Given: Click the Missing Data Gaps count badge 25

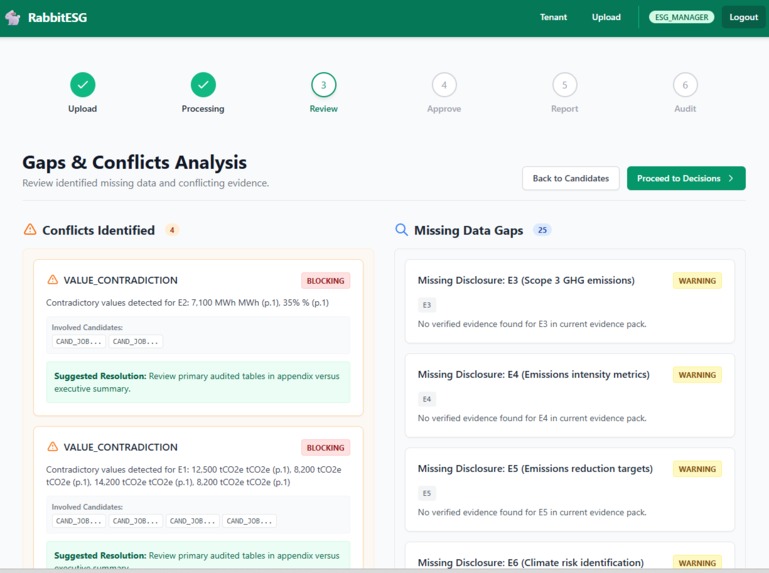Looking at the screenshot, I should click(x=542, y=230).
